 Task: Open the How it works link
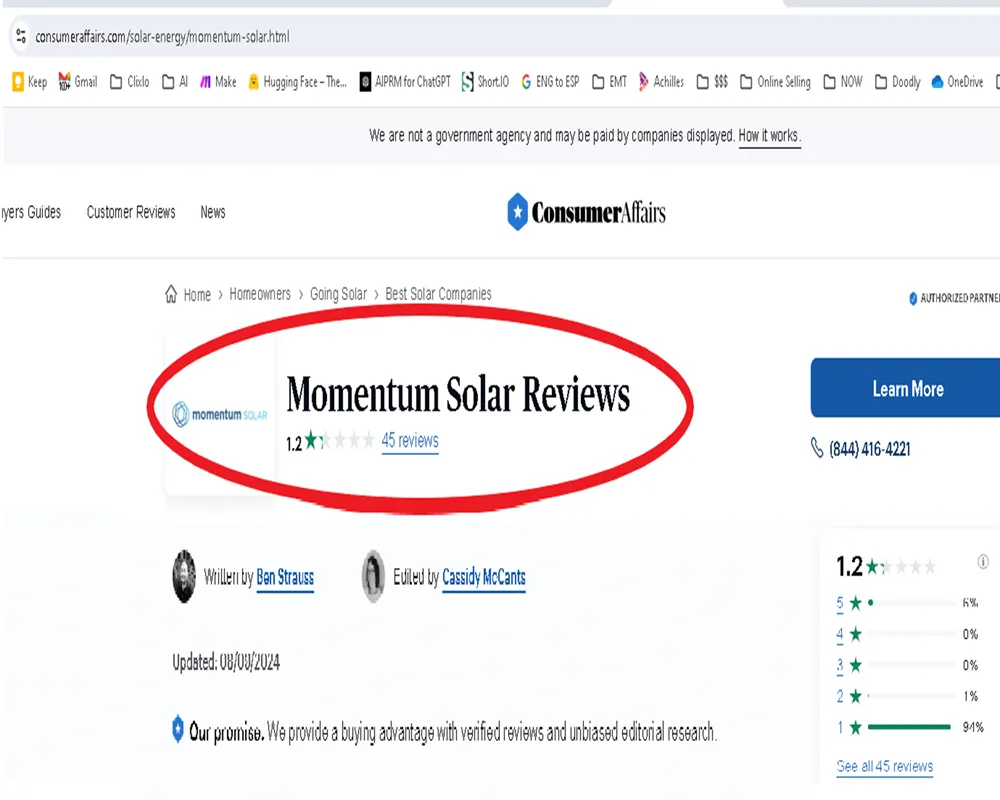click(x=768, y=136)
